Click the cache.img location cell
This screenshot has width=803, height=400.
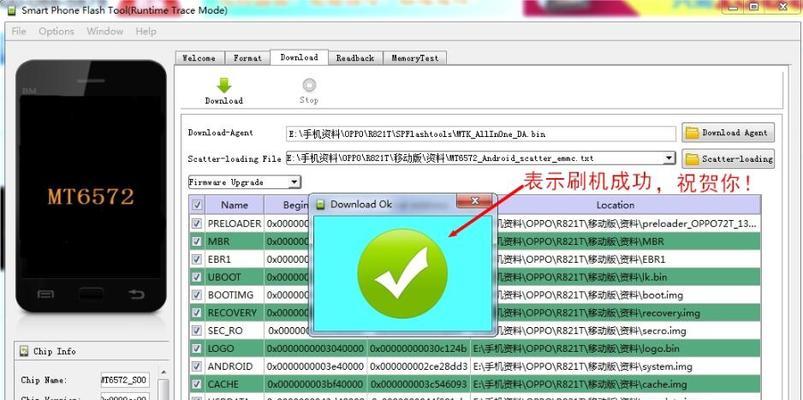pos(615,384)
